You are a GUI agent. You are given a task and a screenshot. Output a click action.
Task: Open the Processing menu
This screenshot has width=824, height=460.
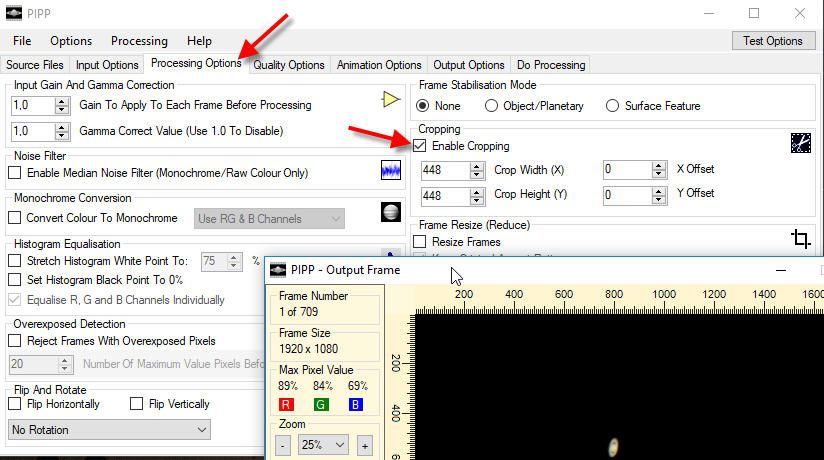tap(139, 41)
